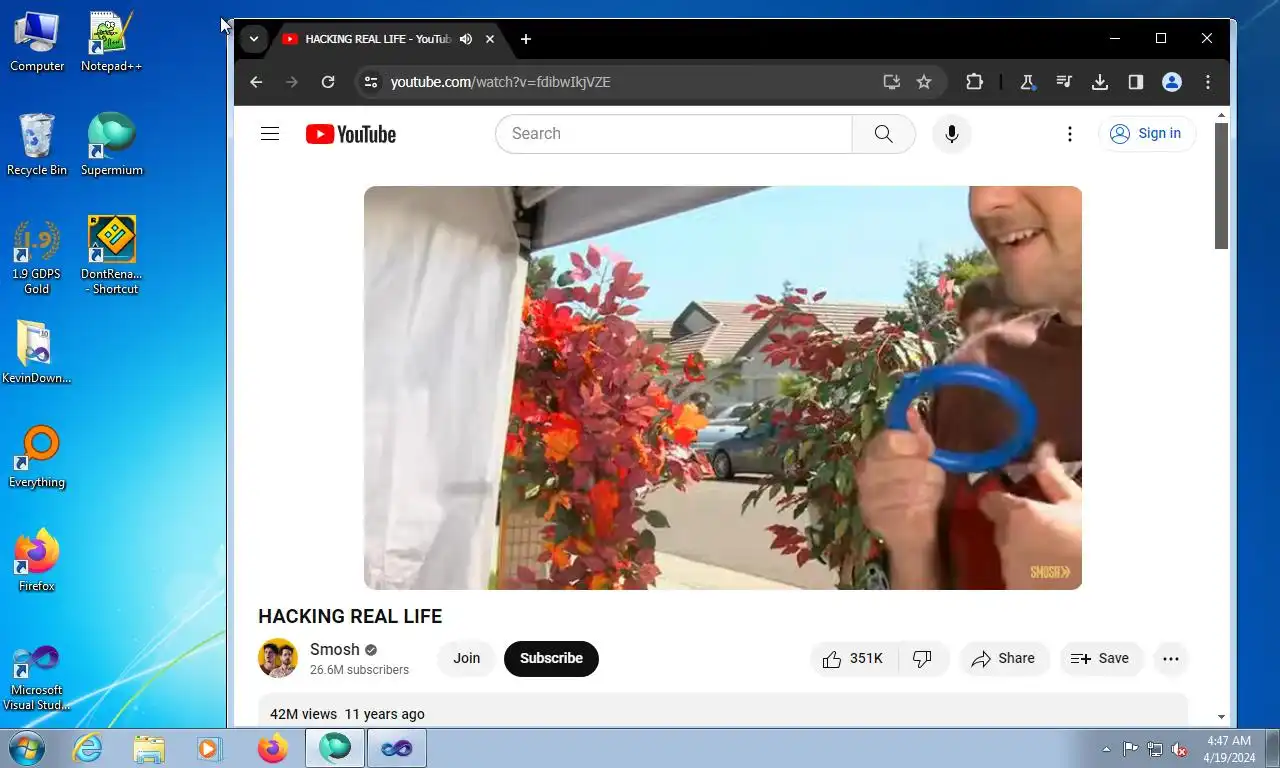Select the Supermium desktop shortcut
Image resolution: width=1280 pixels, height=768 pixels.
point(111,146)
